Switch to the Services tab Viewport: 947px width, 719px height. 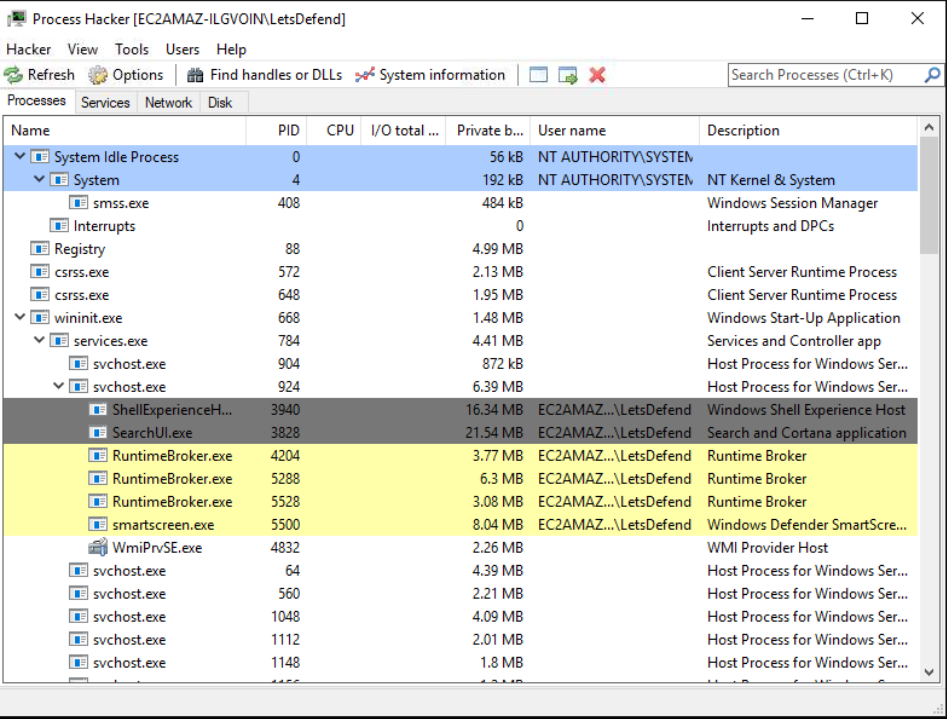click(105, 101)
